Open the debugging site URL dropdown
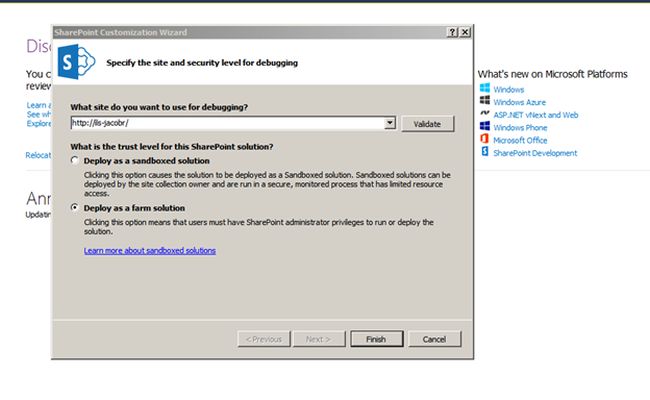 pos(390,123)
